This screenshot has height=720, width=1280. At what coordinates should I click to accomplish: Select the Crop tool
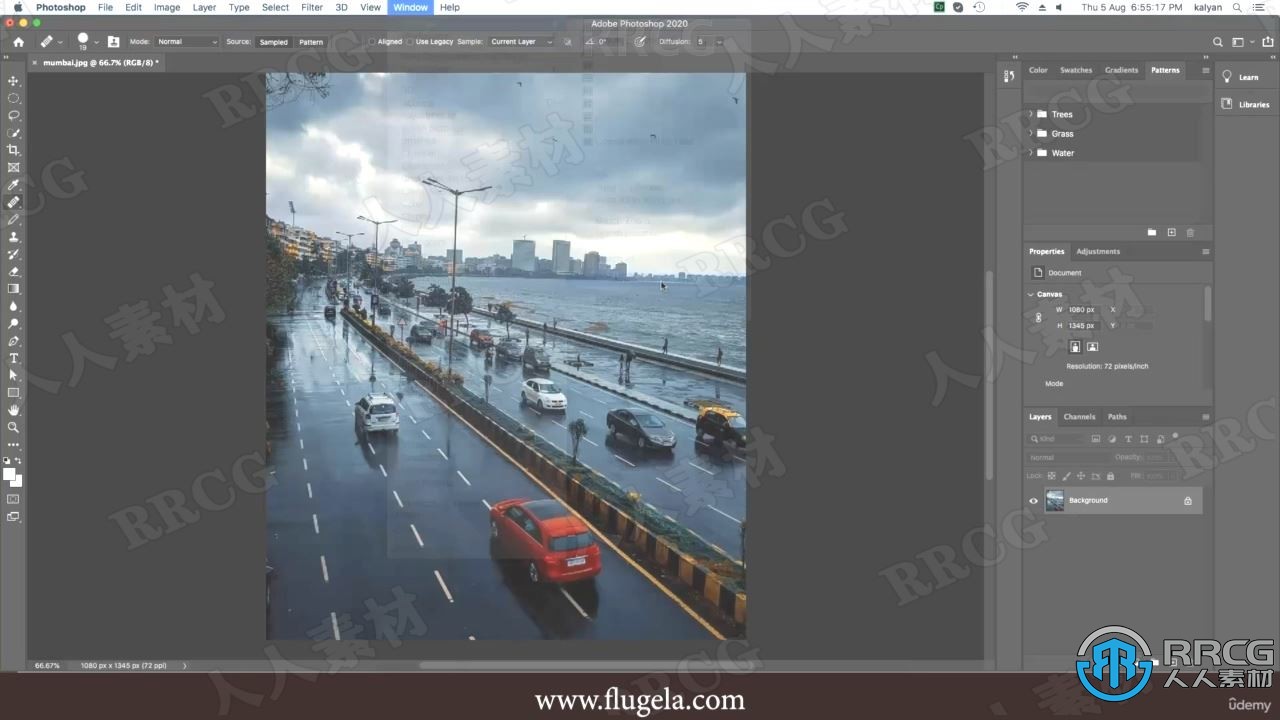coord(13,150)
